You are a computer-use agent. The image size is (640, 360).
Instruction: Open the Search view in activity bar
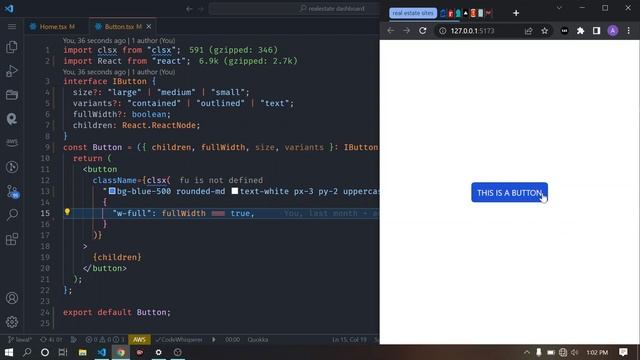pos(12,215)
